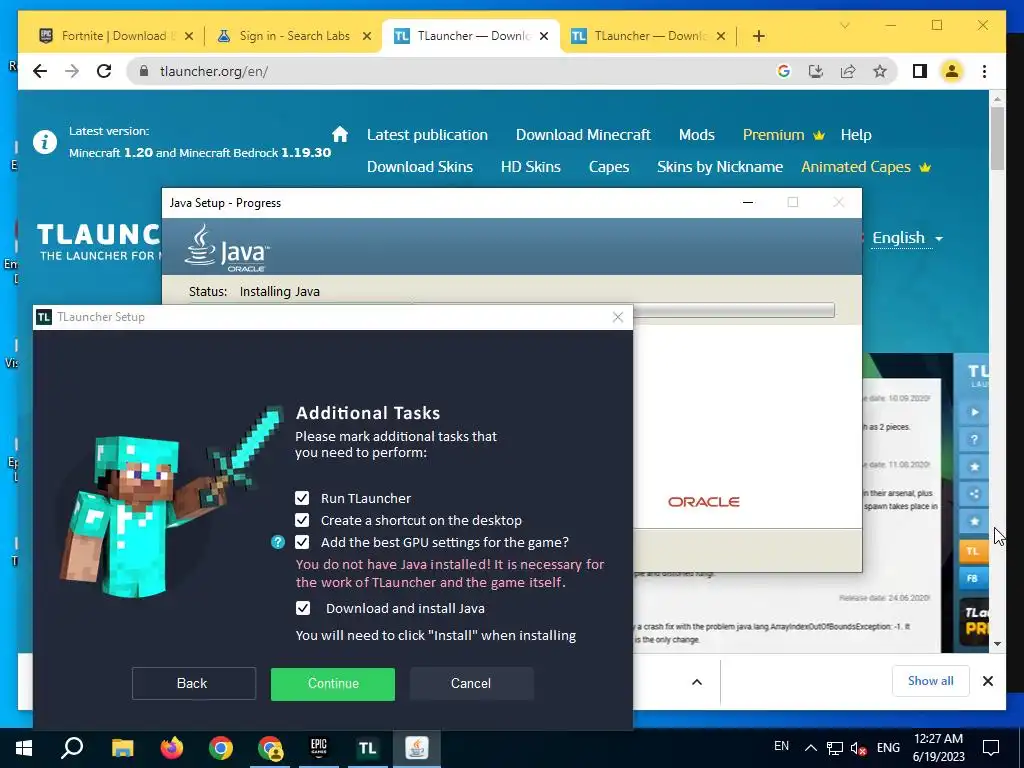Image resolution: width=1024 pixels, height=768 pixels.
Task: Expand the download item chevron
Action: [697, 682]
